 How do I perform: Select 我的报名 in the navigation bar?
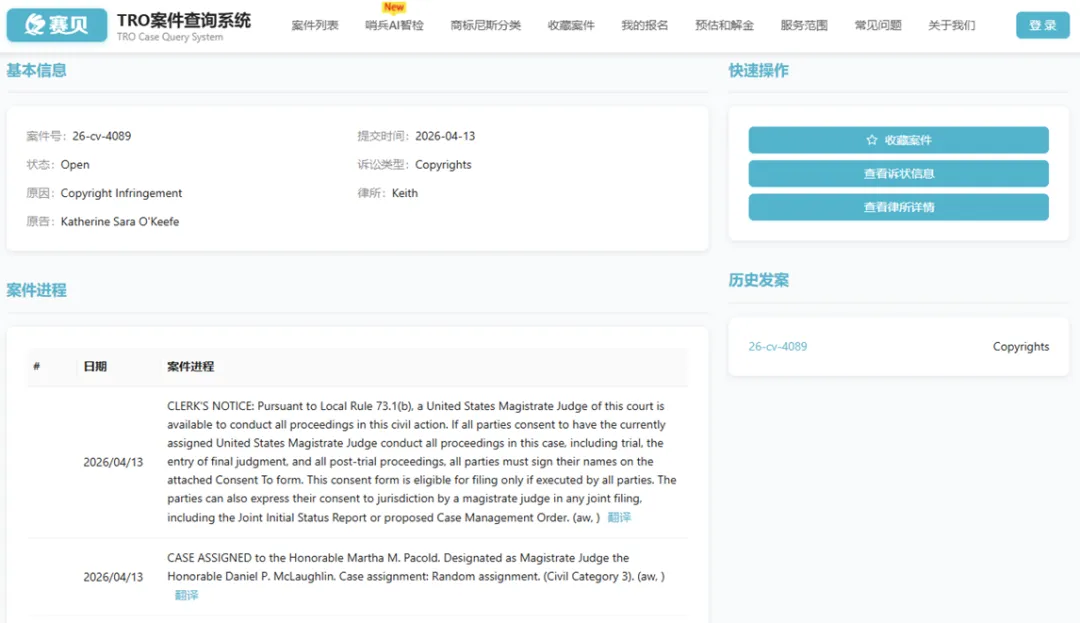pyautogui.click(x=645, y=25)
